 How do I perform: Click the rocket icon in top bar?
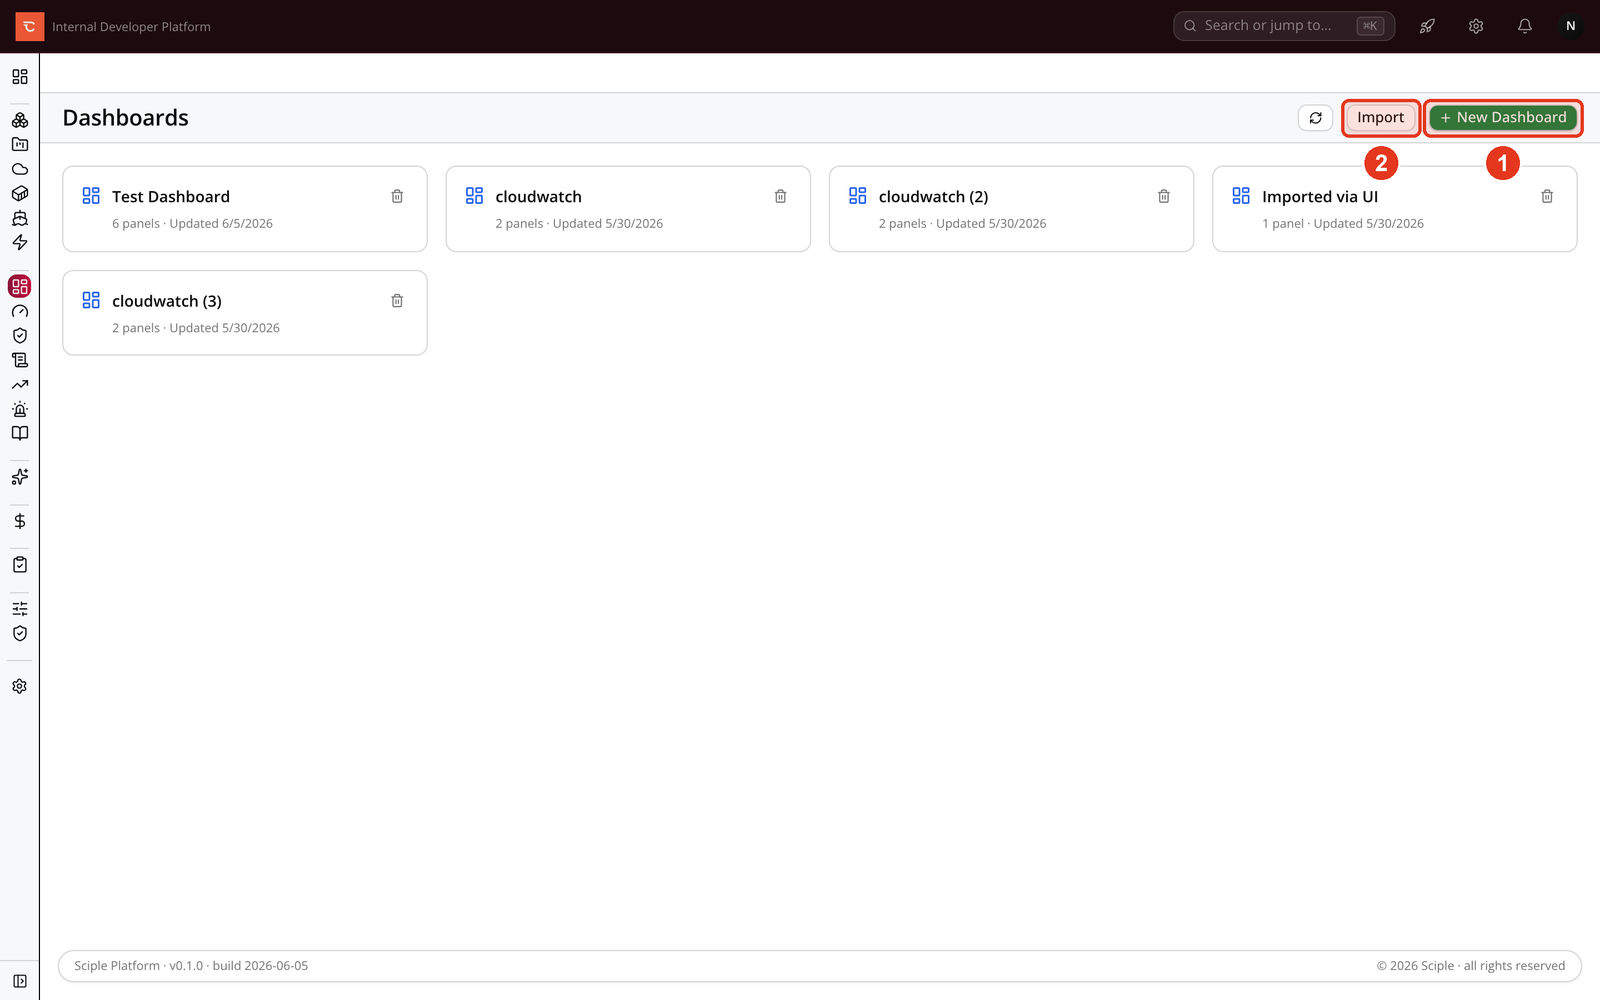pyautogui.click(x=1427, y=26)
